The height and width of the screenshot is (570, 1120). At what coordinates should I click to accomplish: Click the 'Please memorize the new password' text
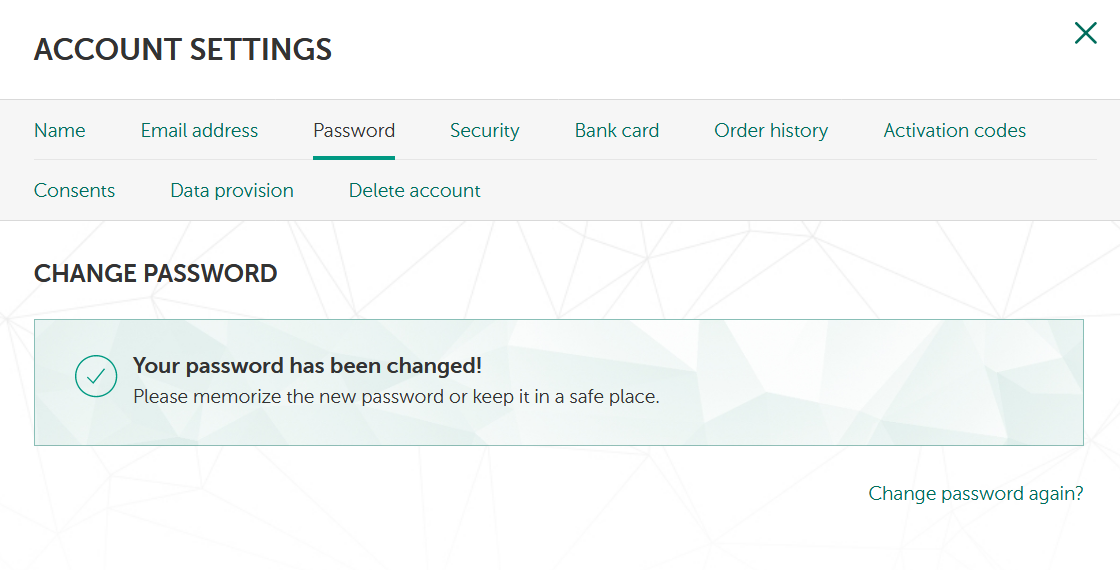point(396,397)
